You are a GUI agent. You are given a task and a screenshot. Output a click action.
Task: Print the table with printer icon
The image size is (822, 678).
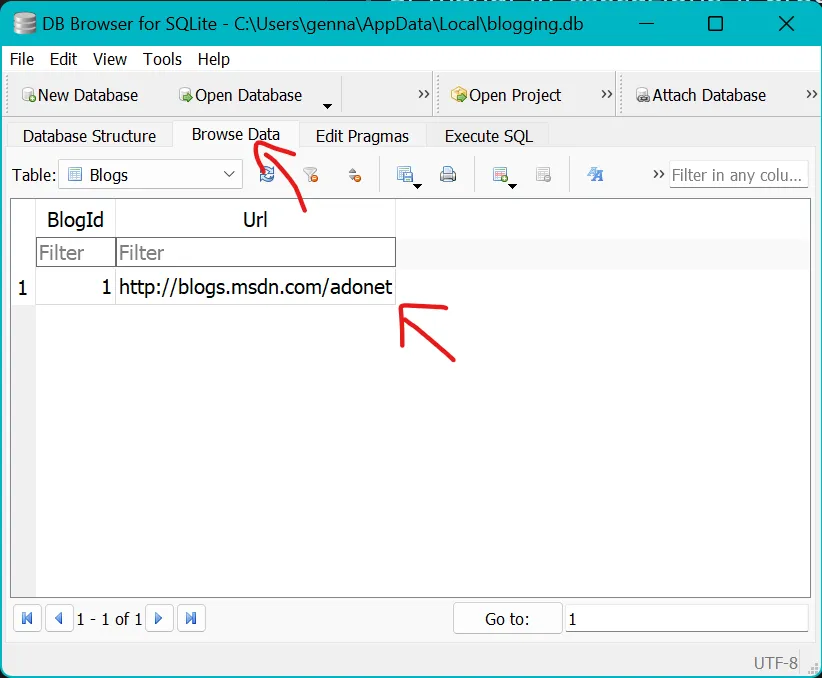click(448, 174)
